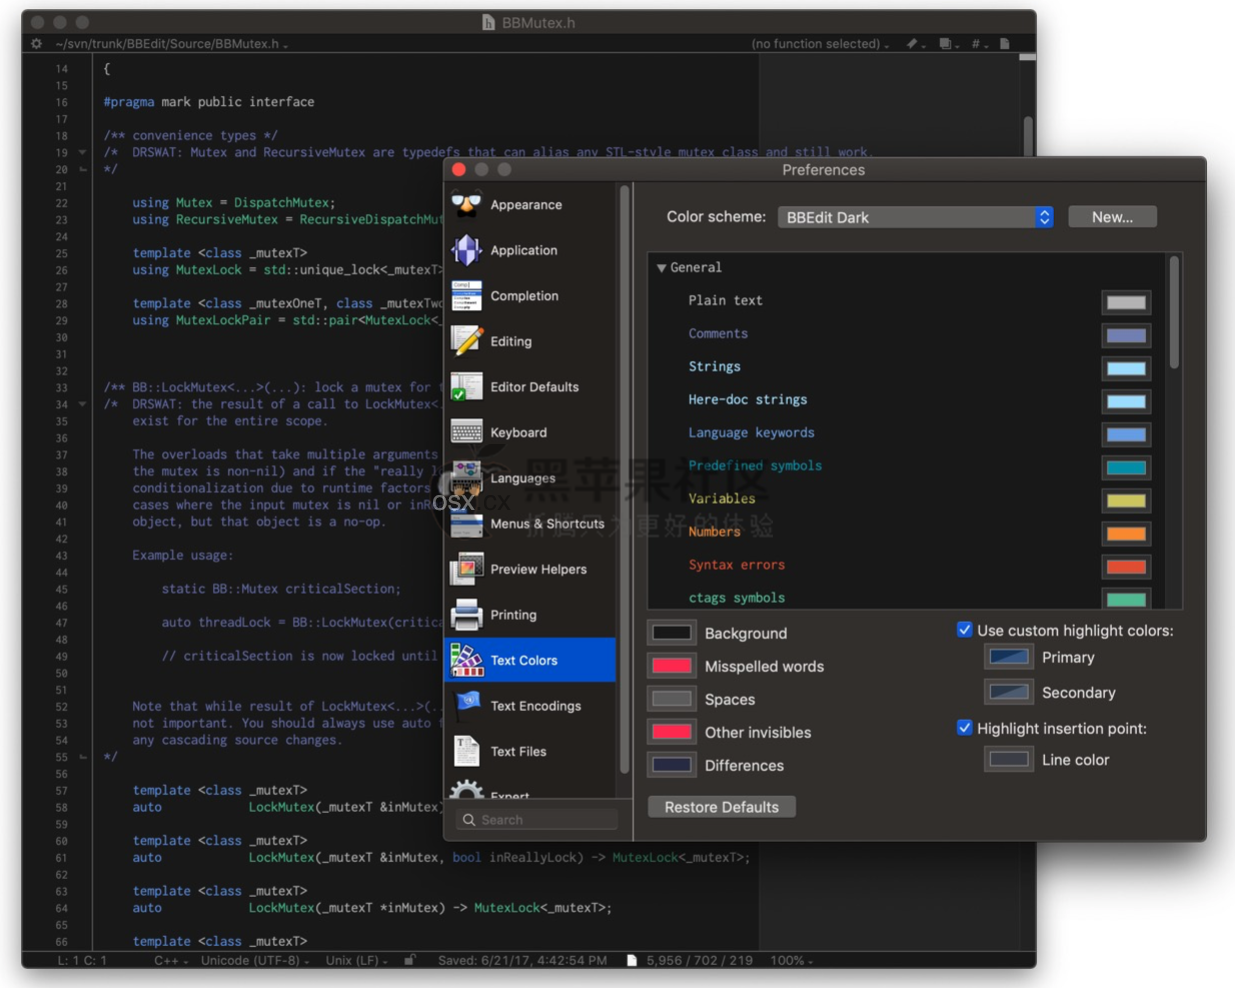This screenshot has width=1235, height=988.
Task: Open the Menus & Shortcuts preferences pane
Action: pos(530,523)
